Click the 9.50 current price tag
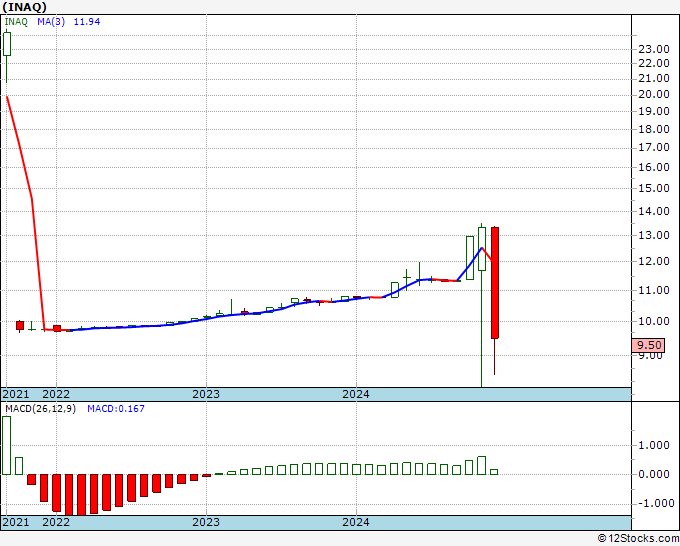 tap(648, 345)
